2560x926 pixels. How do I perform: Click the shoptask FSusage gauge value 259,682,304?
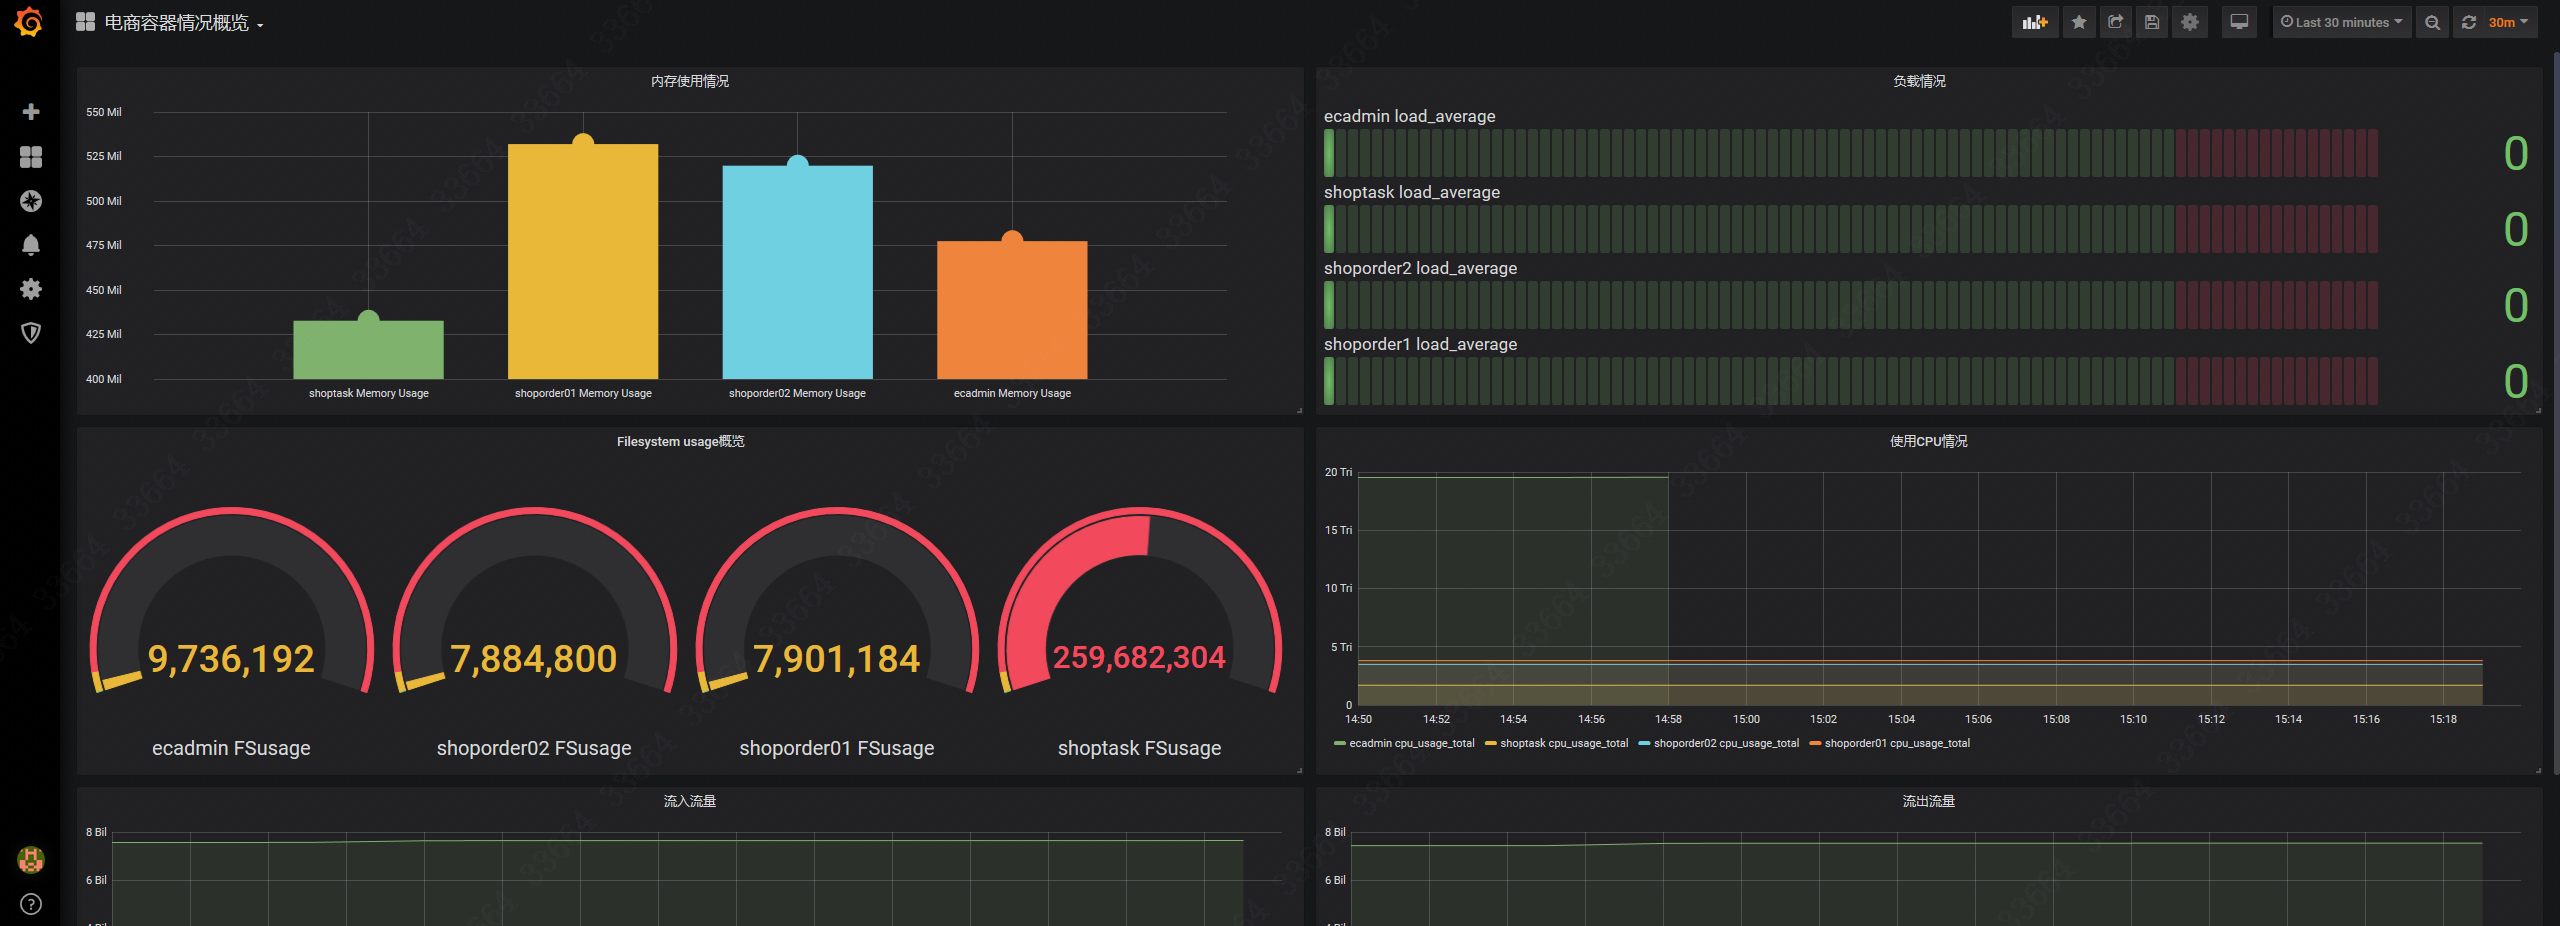1139,657
